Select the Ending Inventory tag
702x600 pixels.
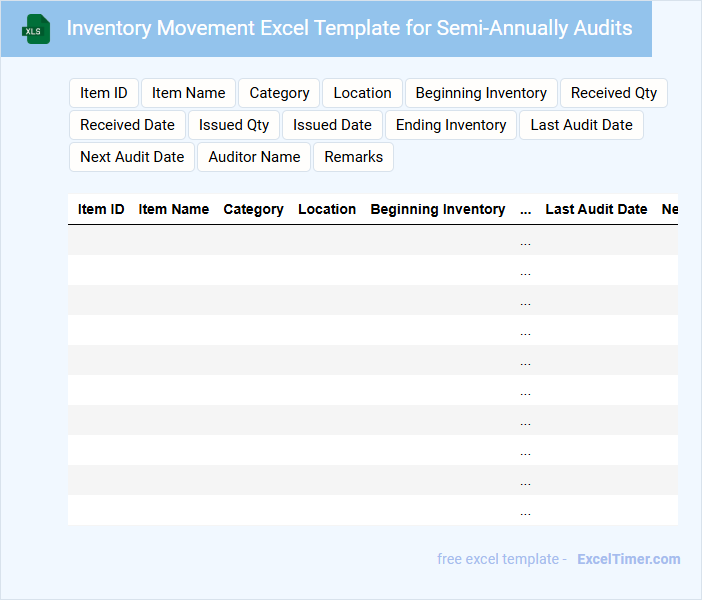[451, 125]
